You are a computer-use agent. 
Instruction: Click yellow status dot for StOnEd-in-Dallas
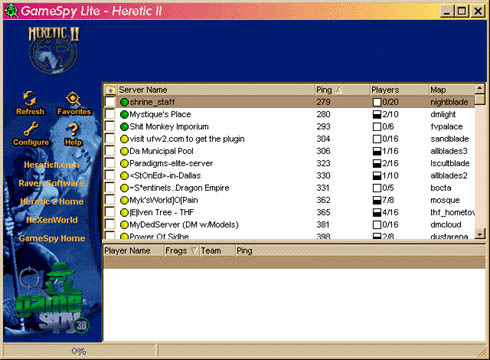(124, 176)
